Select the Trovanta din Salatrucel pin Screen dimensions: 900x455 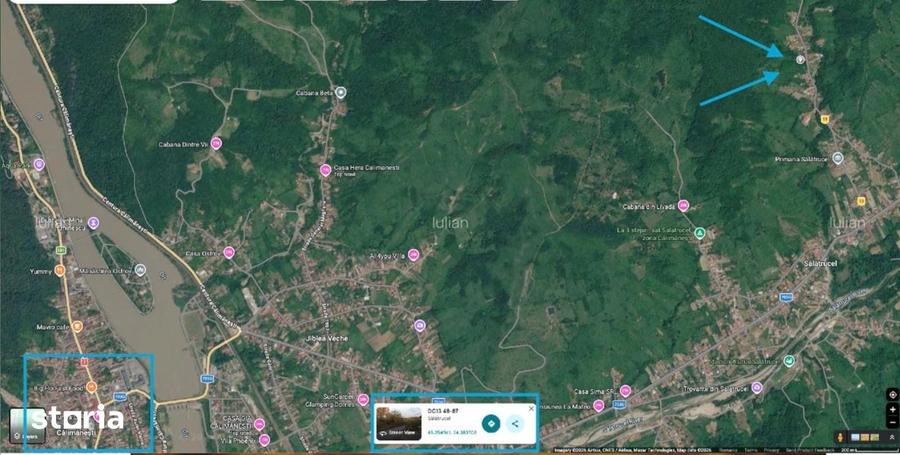[757, 388]
